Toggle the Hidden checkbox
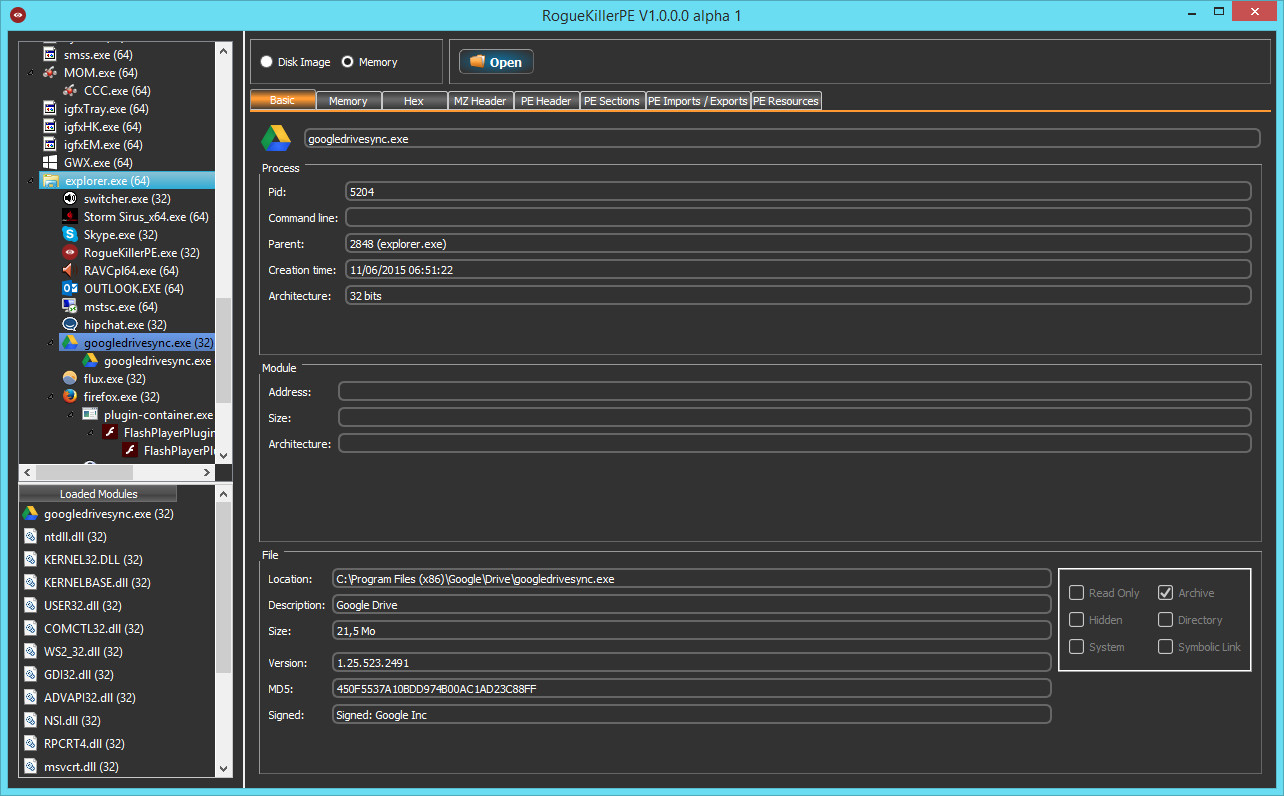Viewport: 1284px width, 796px height. click(1077, 620)
